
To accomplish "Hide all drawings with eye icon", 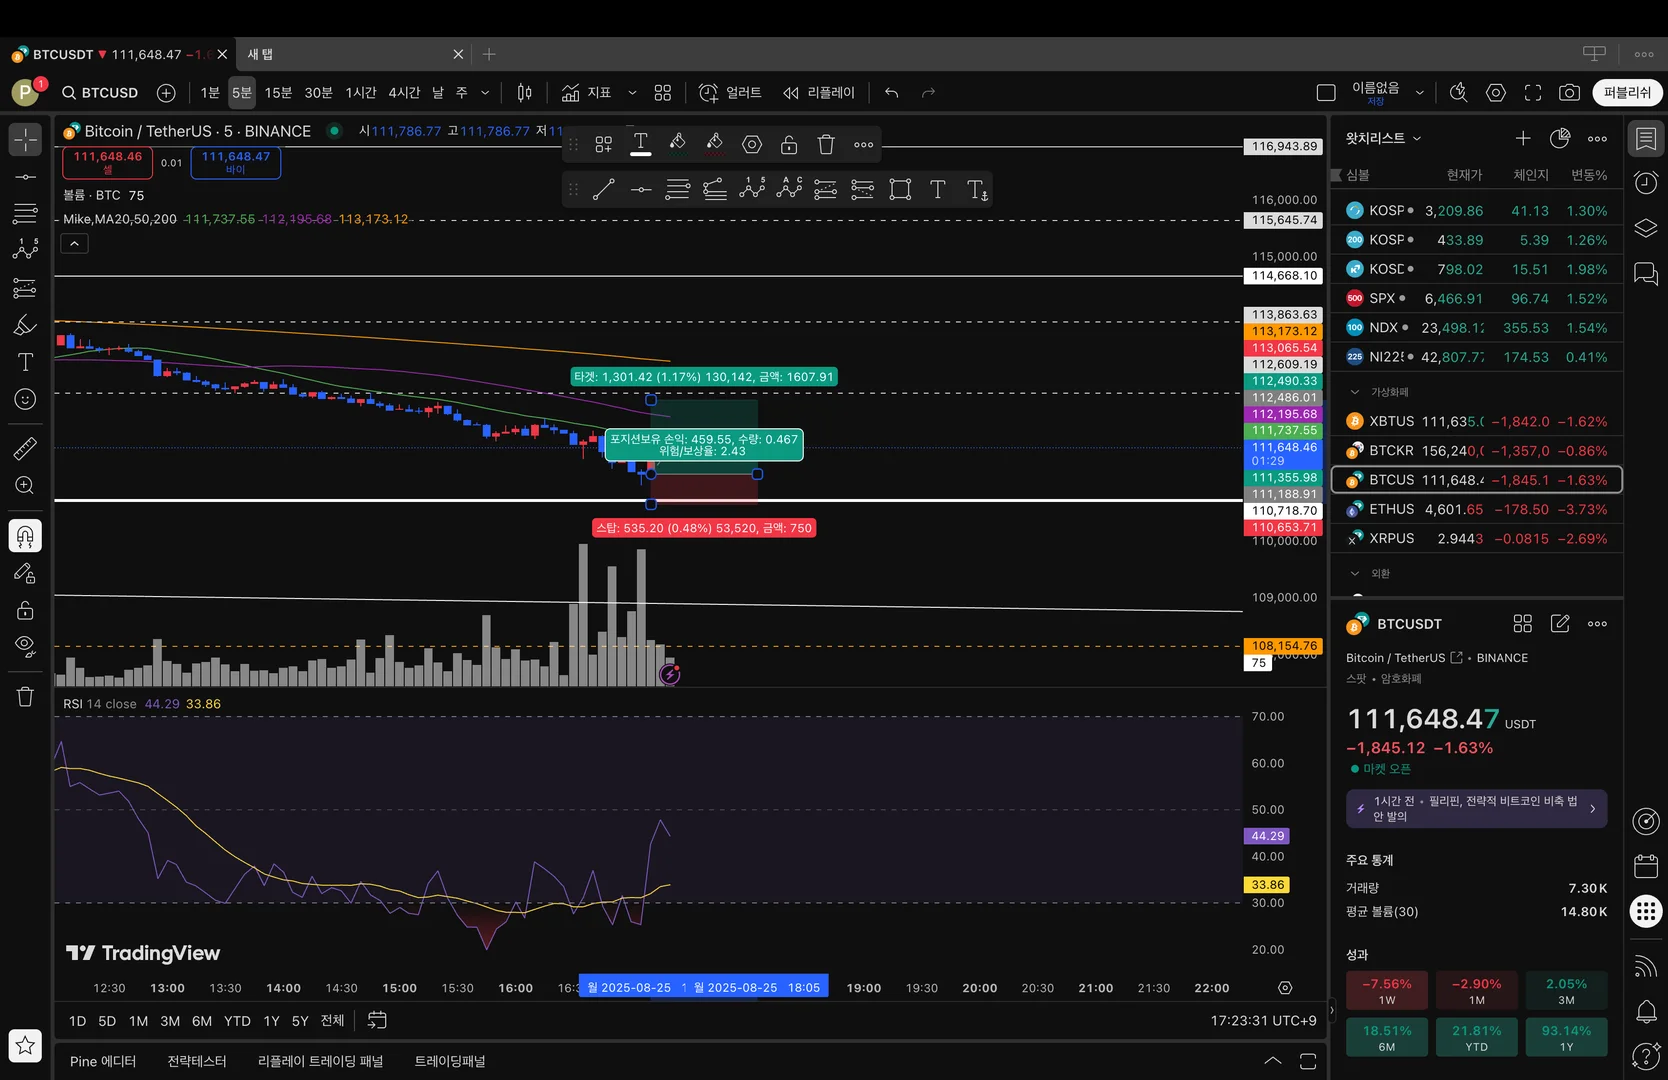I will tap(25, 645).
